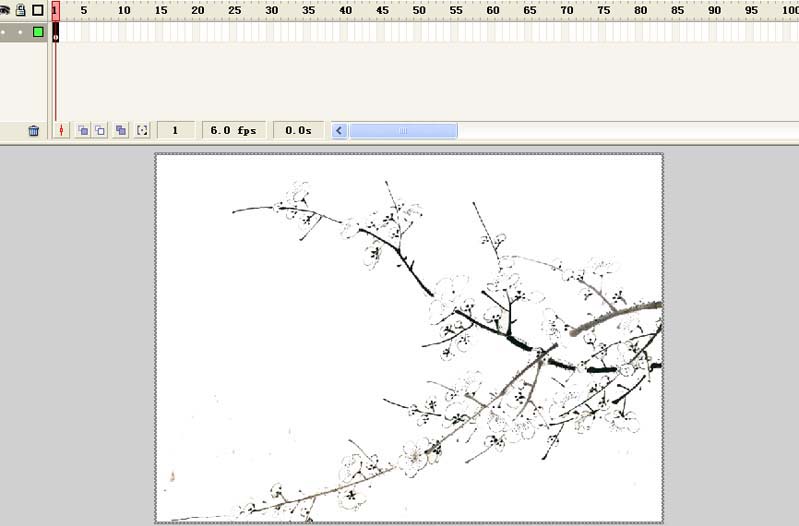
Task: Click frame number 70 on the timeline ruler
Action: 567,10
